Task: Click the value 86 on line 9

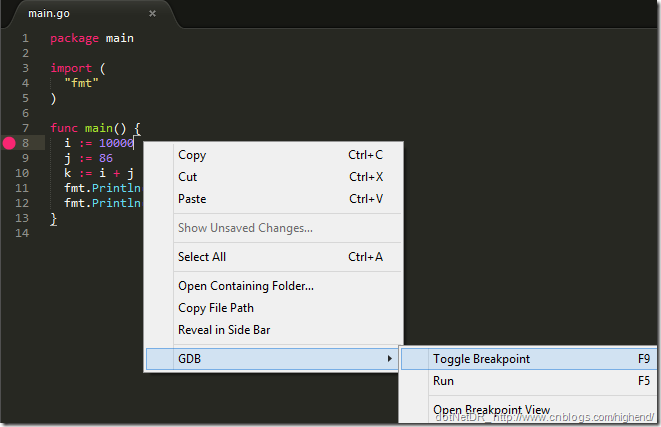Action: 106,158
